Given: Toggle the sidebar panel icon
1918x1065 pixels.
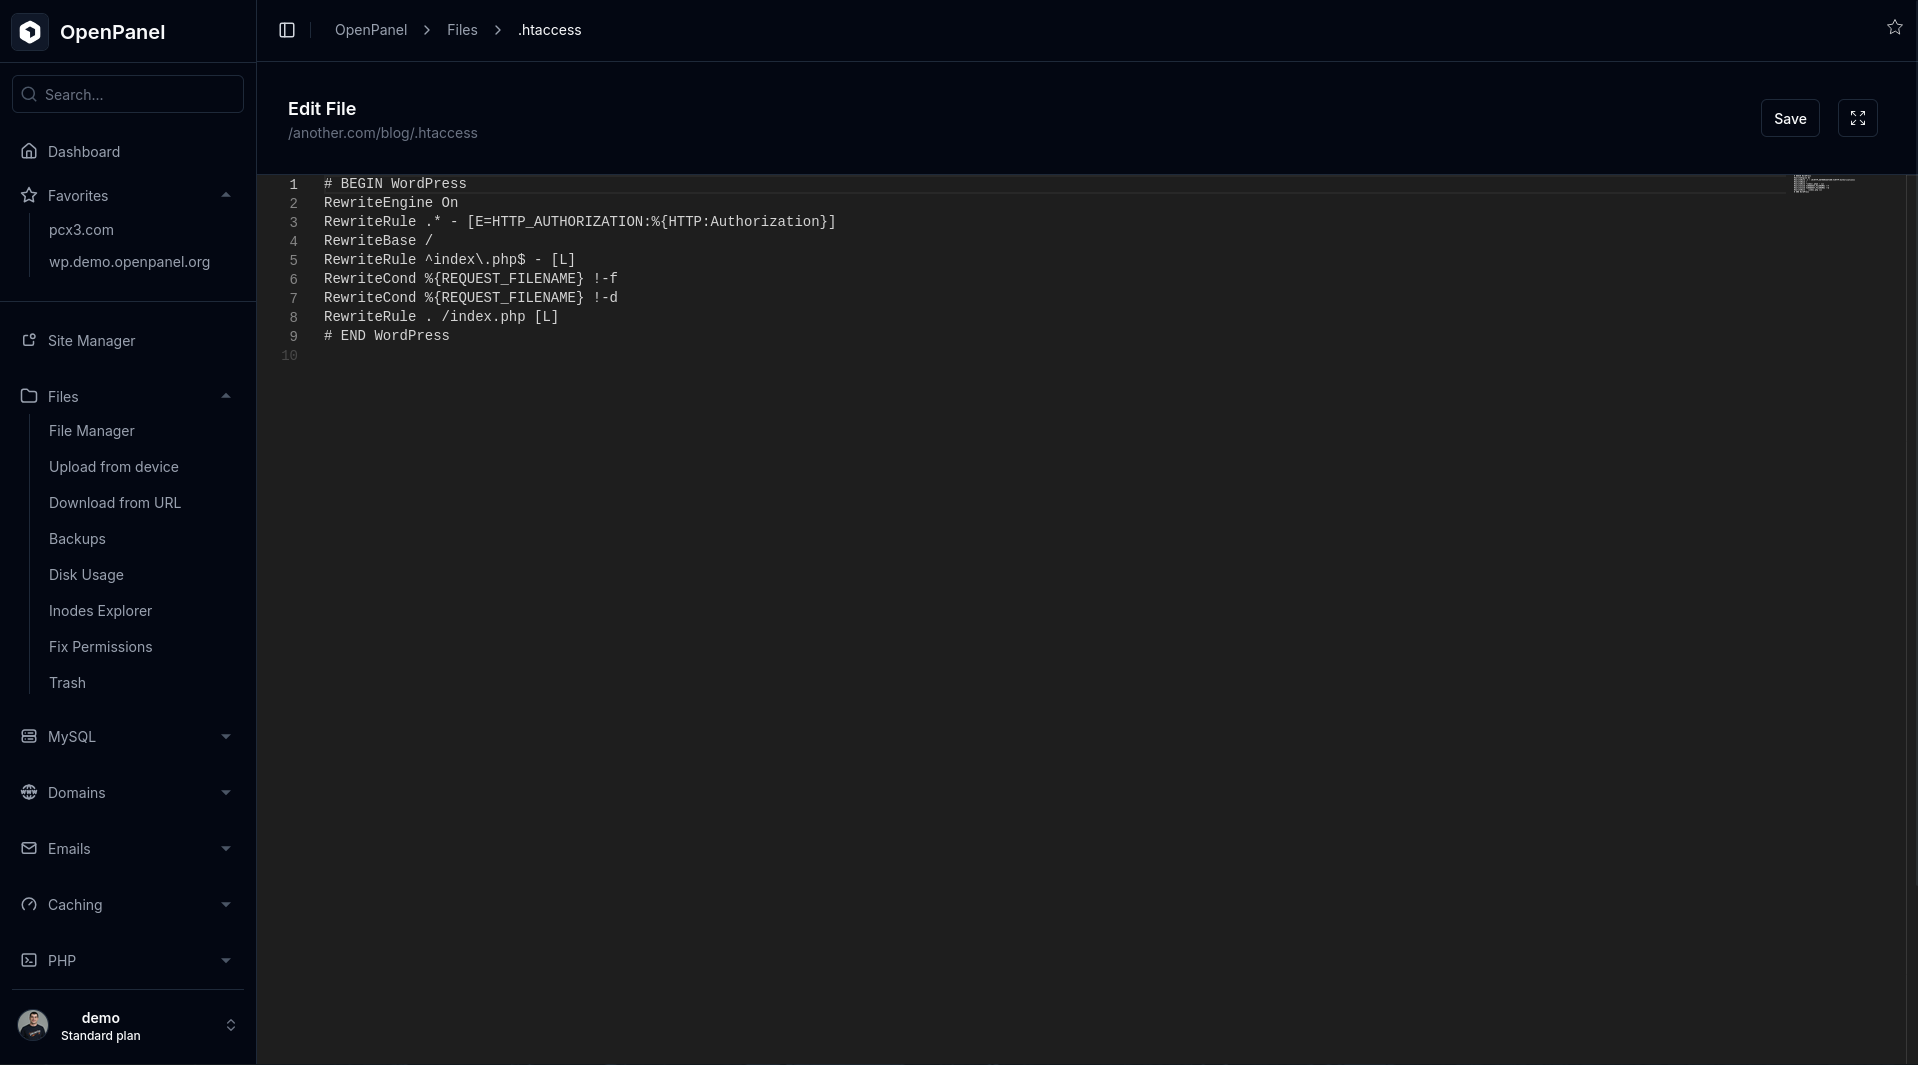Looking at the screenshot, I should coord(287,30).
